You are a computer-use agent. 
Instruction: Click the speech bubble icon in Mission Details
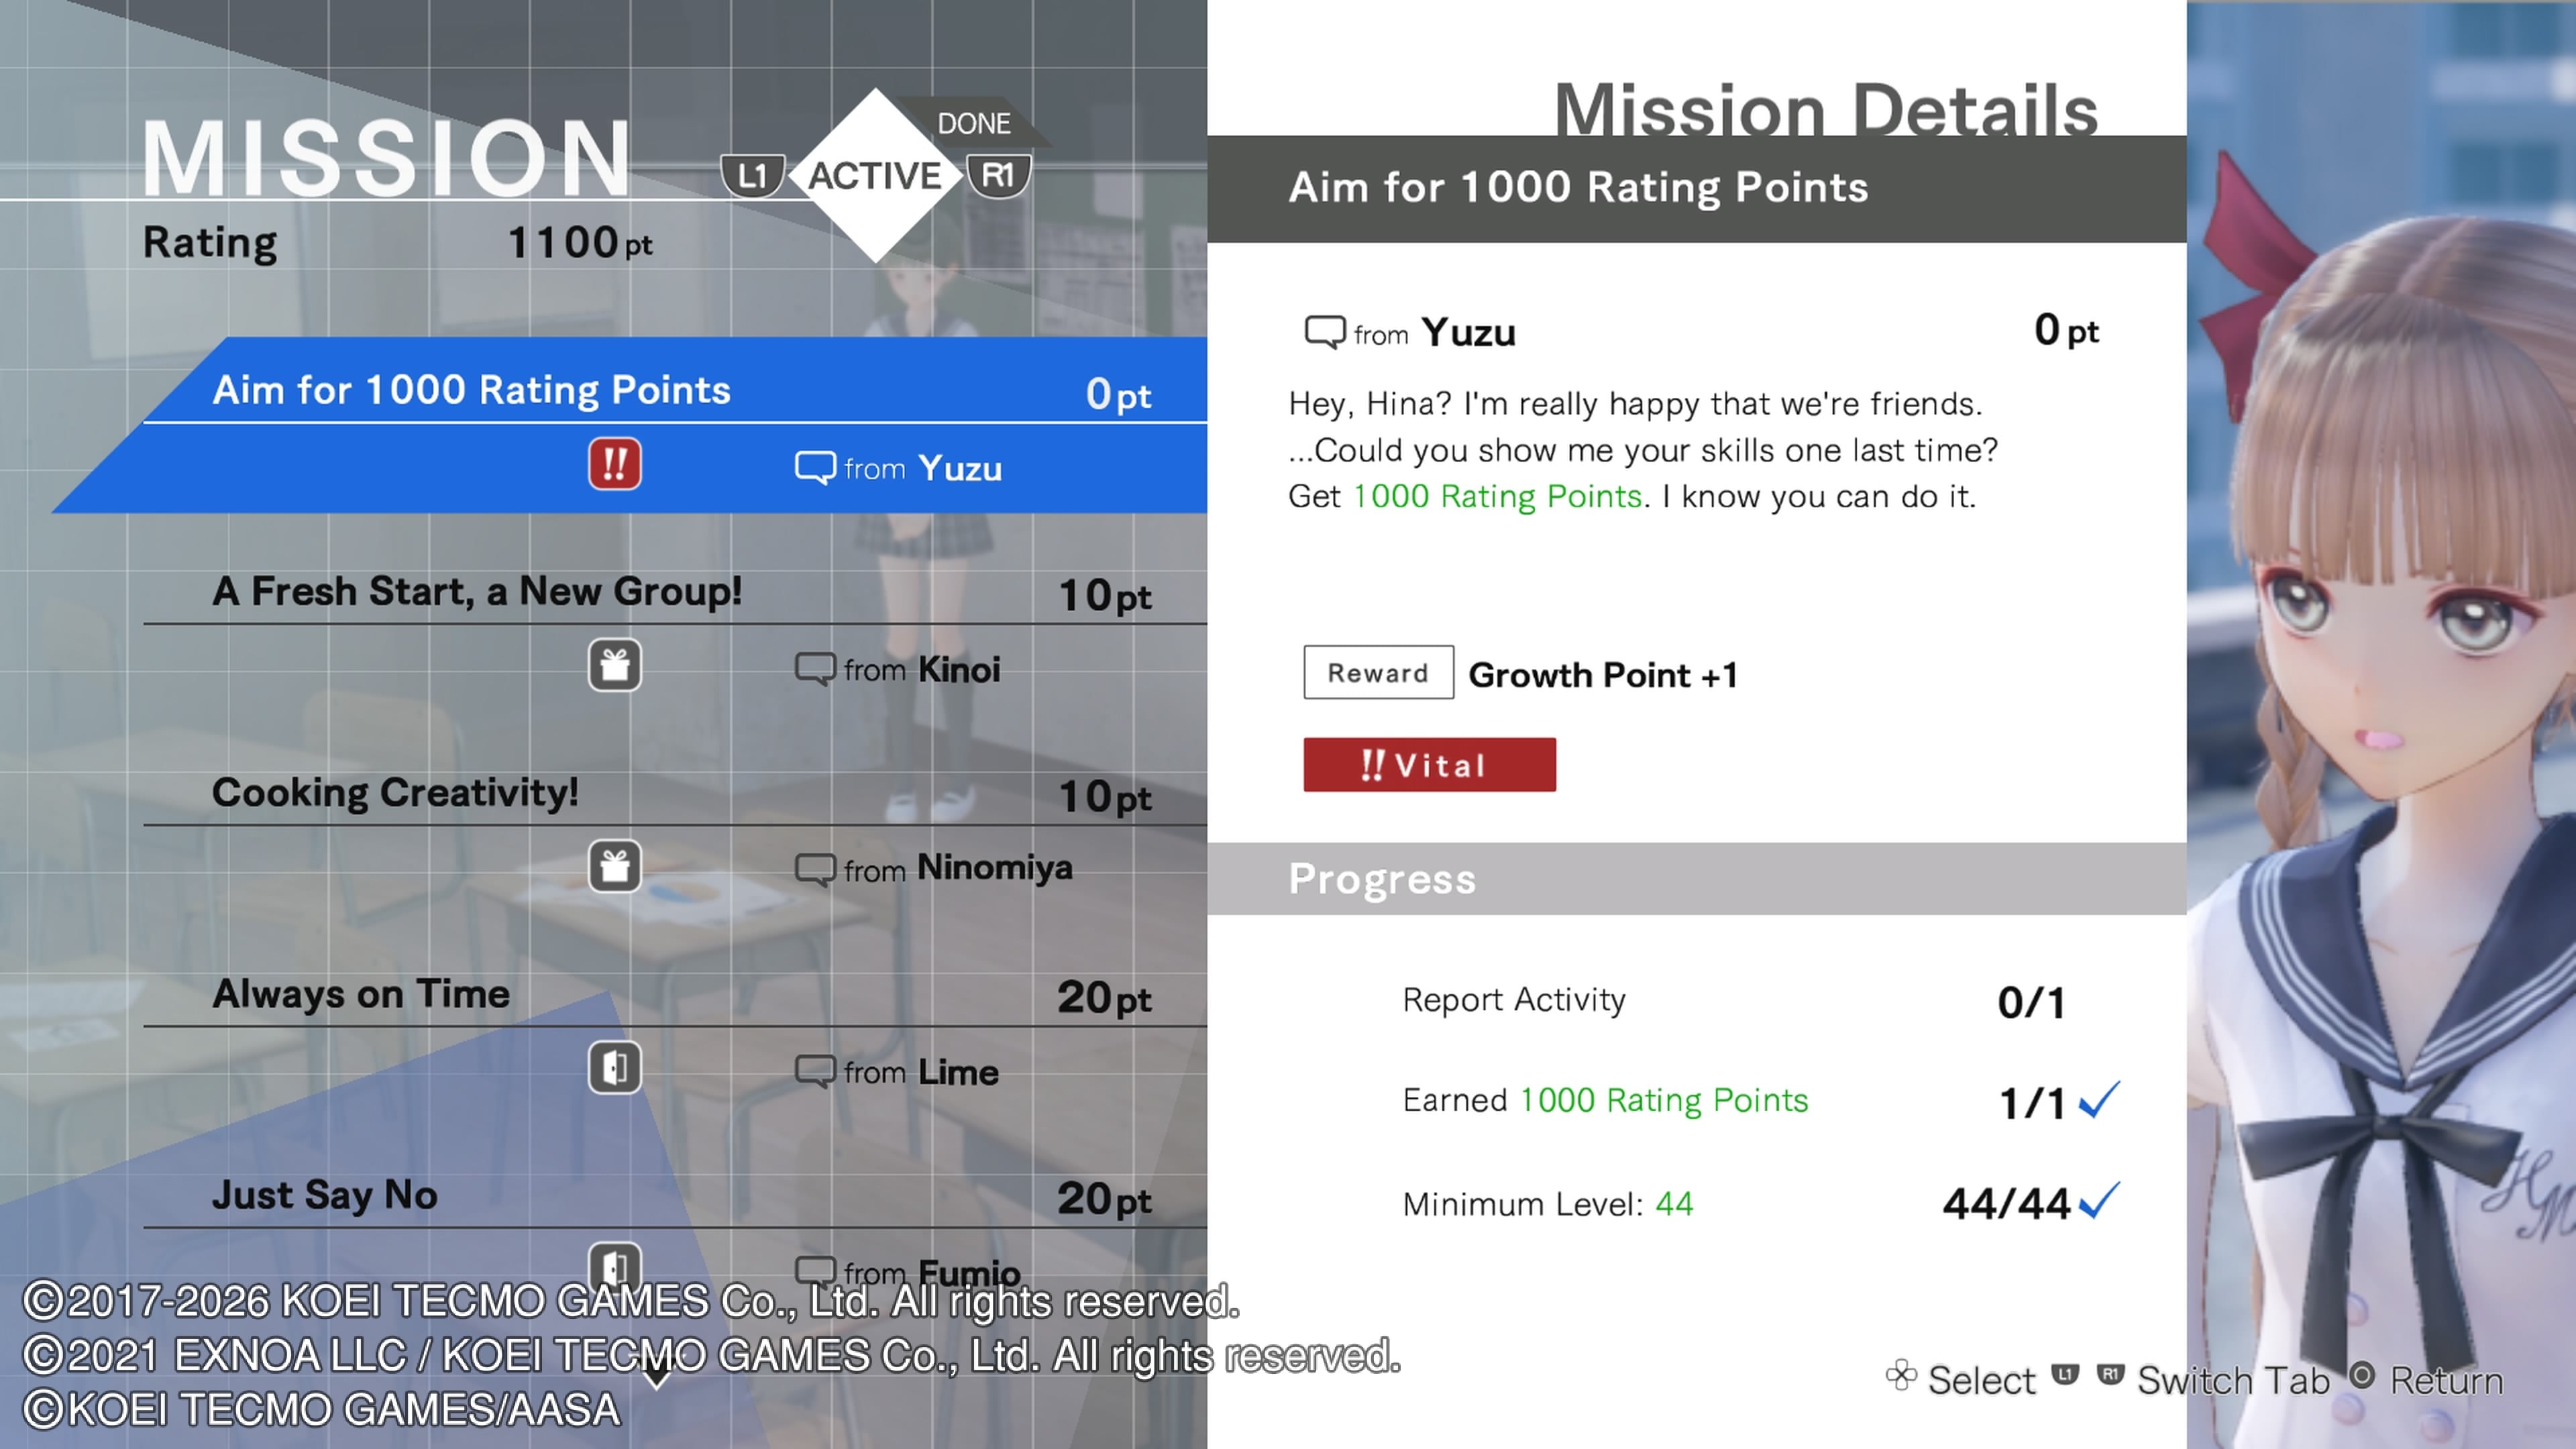(1325, 332)
